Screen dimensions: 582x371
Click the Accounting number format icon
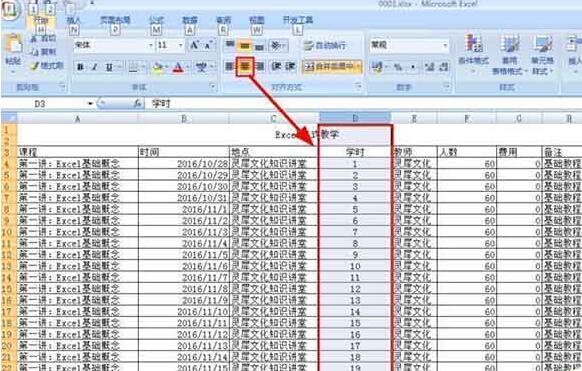[377, 67]
